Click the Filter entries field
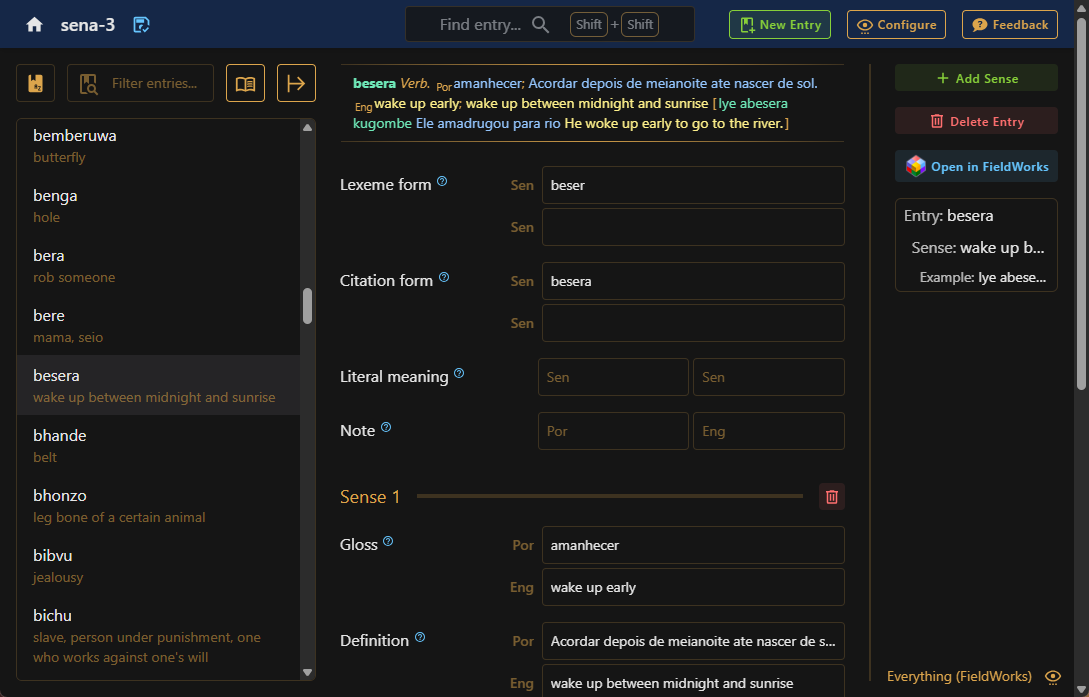Screen dimensions: 1089x697 pyautogui.click(x=140, y=84)
